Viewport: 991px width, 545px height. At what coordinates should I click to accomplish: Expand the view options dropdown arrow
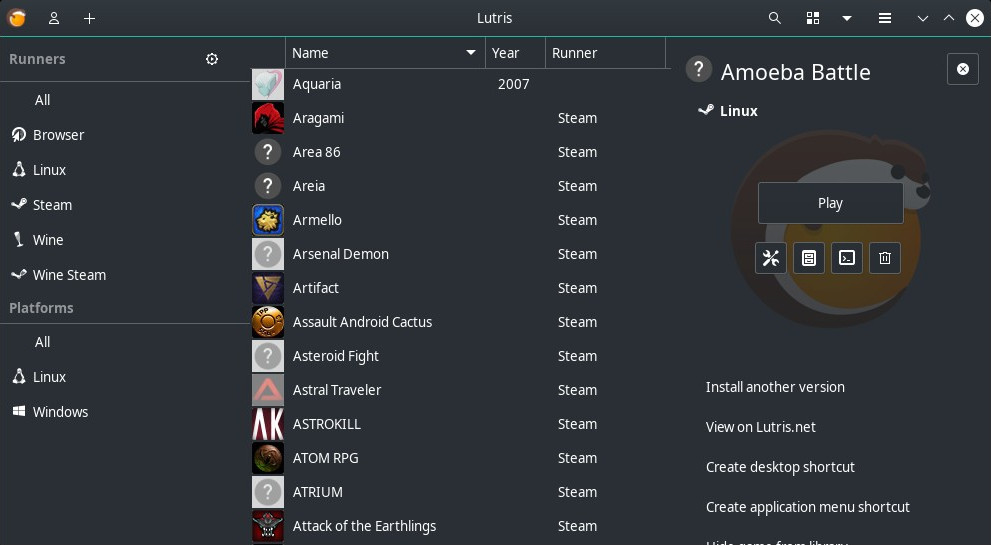point(847,18)
